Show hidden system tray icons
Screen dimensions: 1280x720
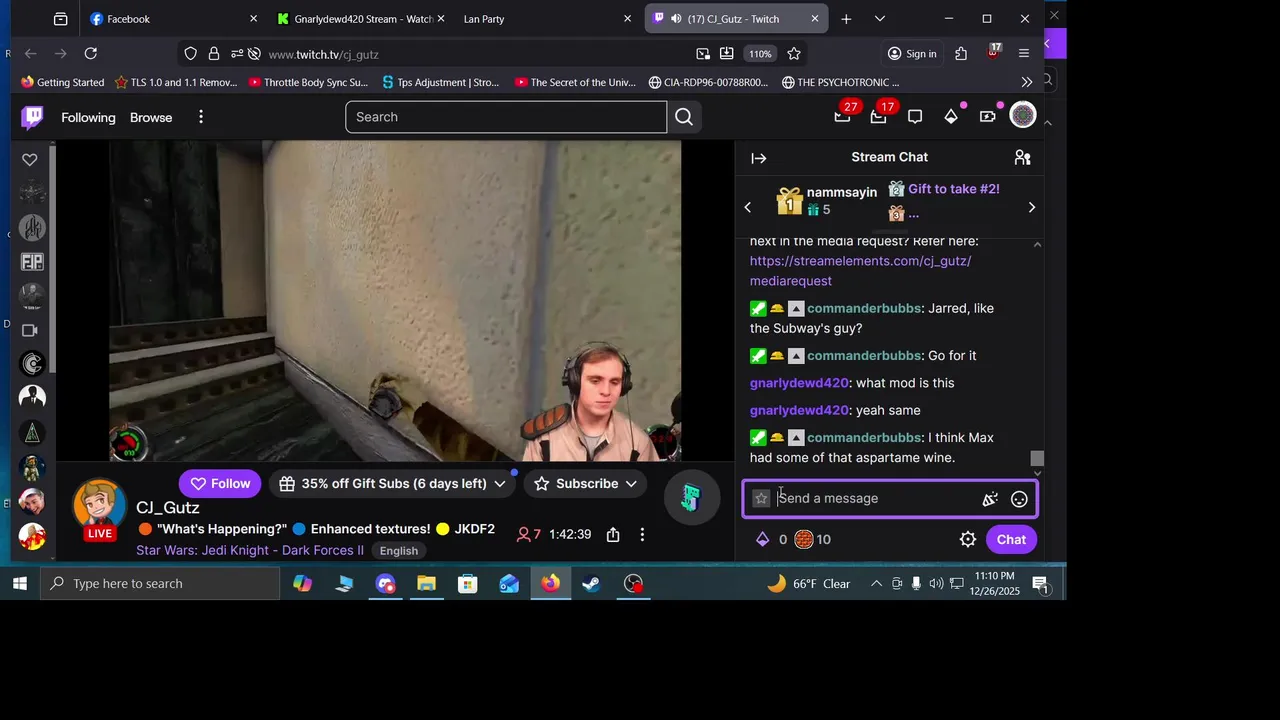coord(876,584)
